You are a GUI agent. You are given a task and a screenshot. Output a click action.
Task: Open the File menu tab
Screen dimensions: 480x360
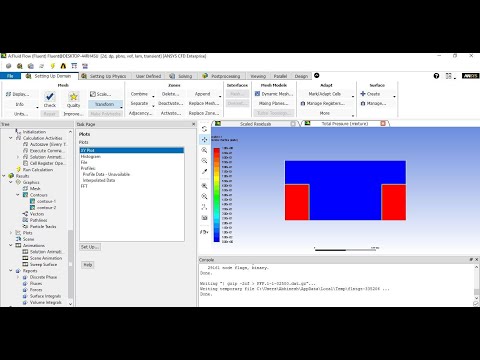[10, 76]
